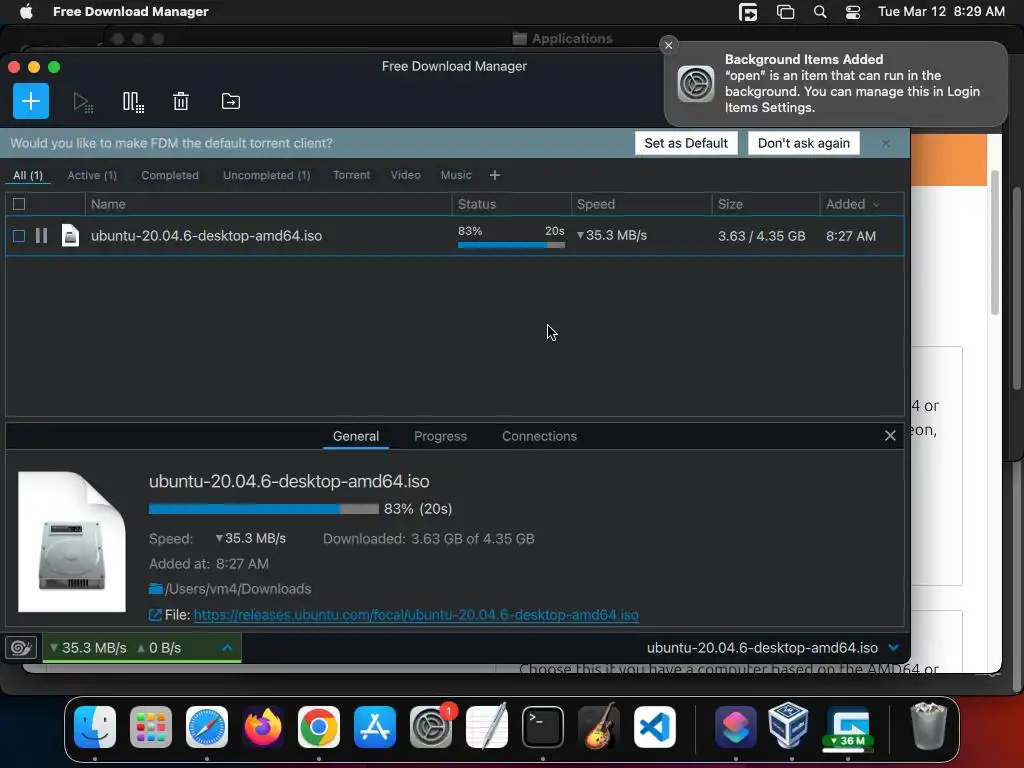Select the Completed filter tab
The height and width of the screenshot is (768, 1024).
pos(170,175)
